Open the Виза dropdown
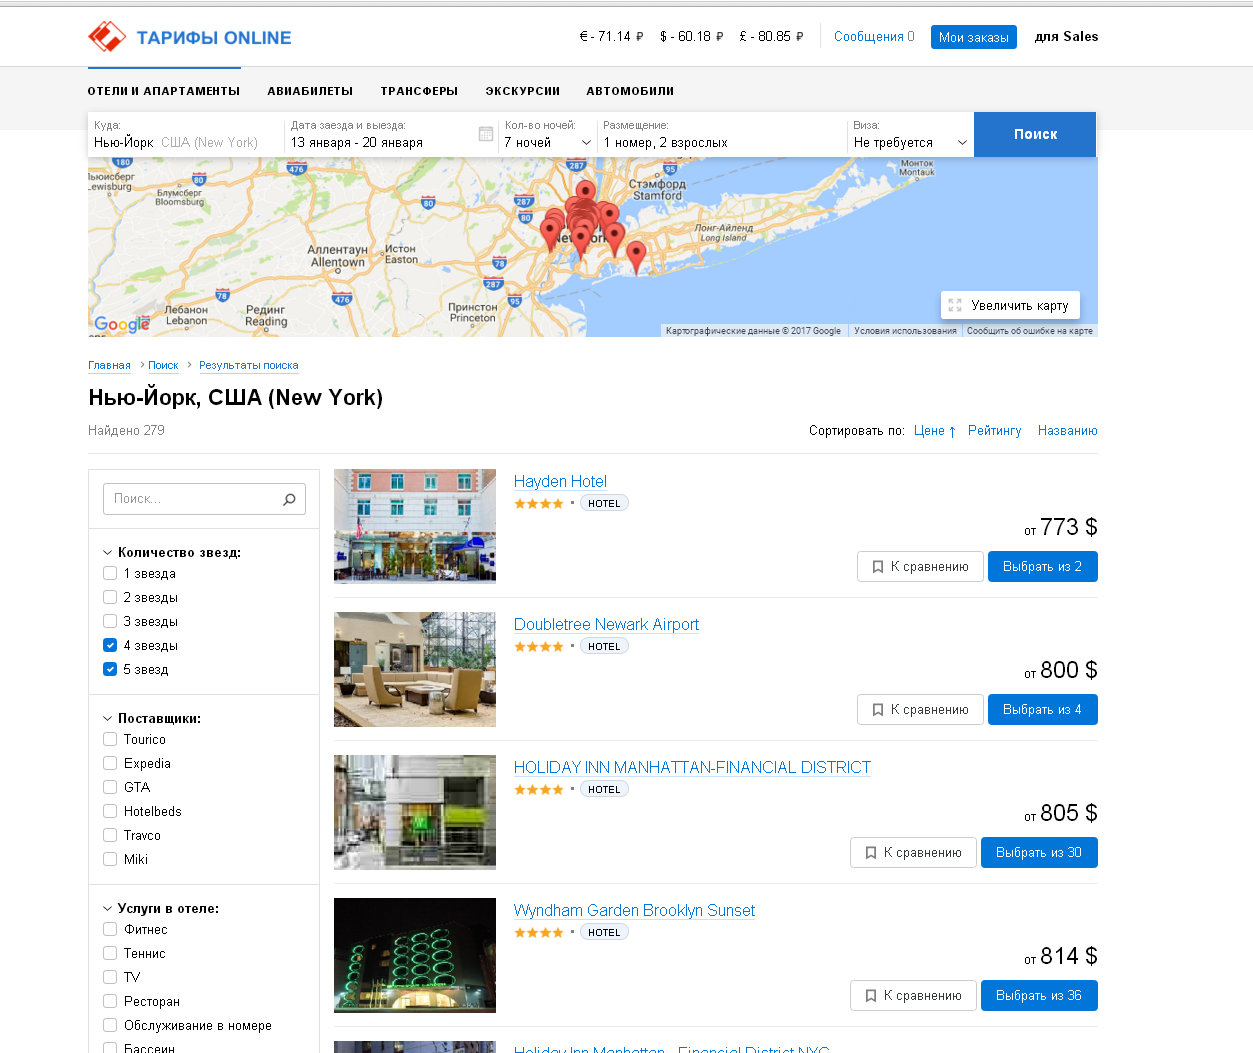The image size is (1253, 1053). coord(910,135)
